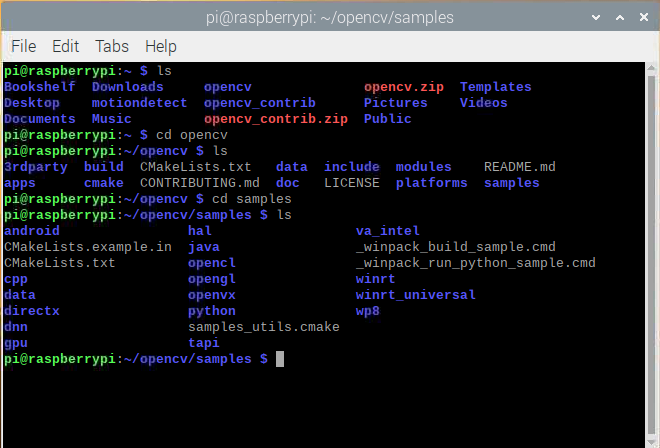Screen dimensions: 660x448
Task: Open the Edit menu
Action: coord(65,46)
